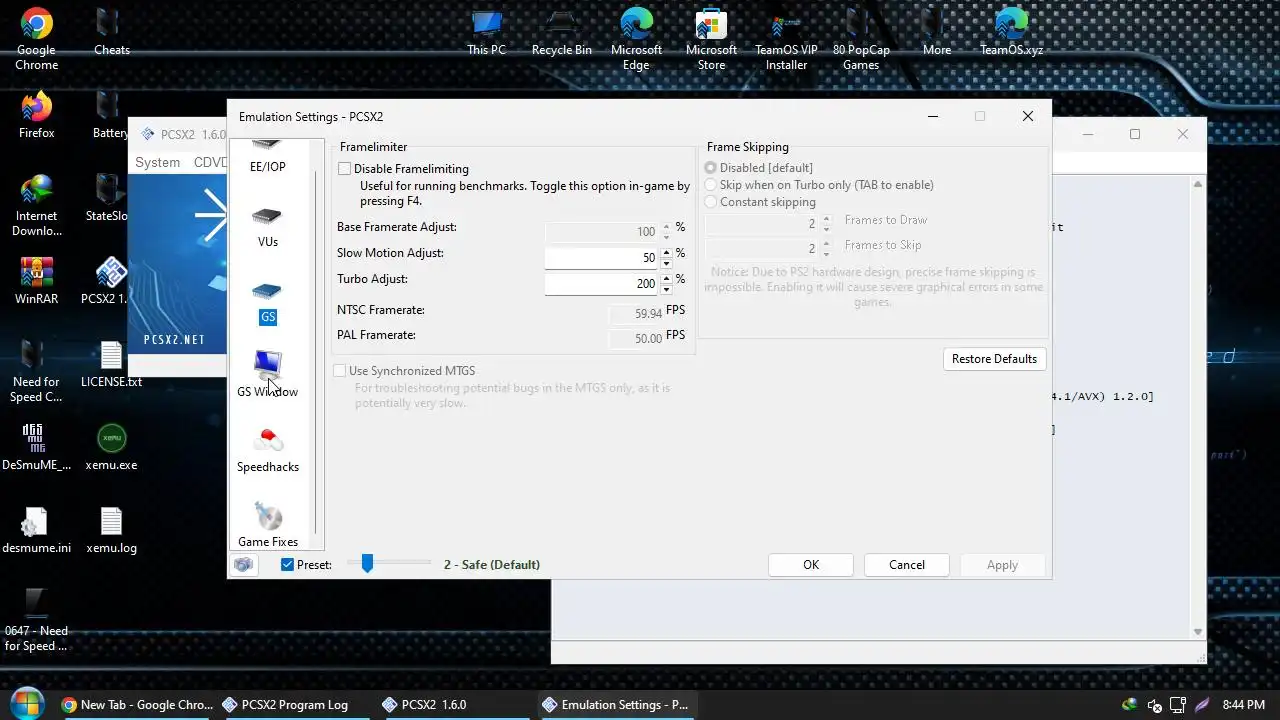Viewport: 1280px width, 720px height.
Task: Select Constant skipping radio option
Action: 711,202
